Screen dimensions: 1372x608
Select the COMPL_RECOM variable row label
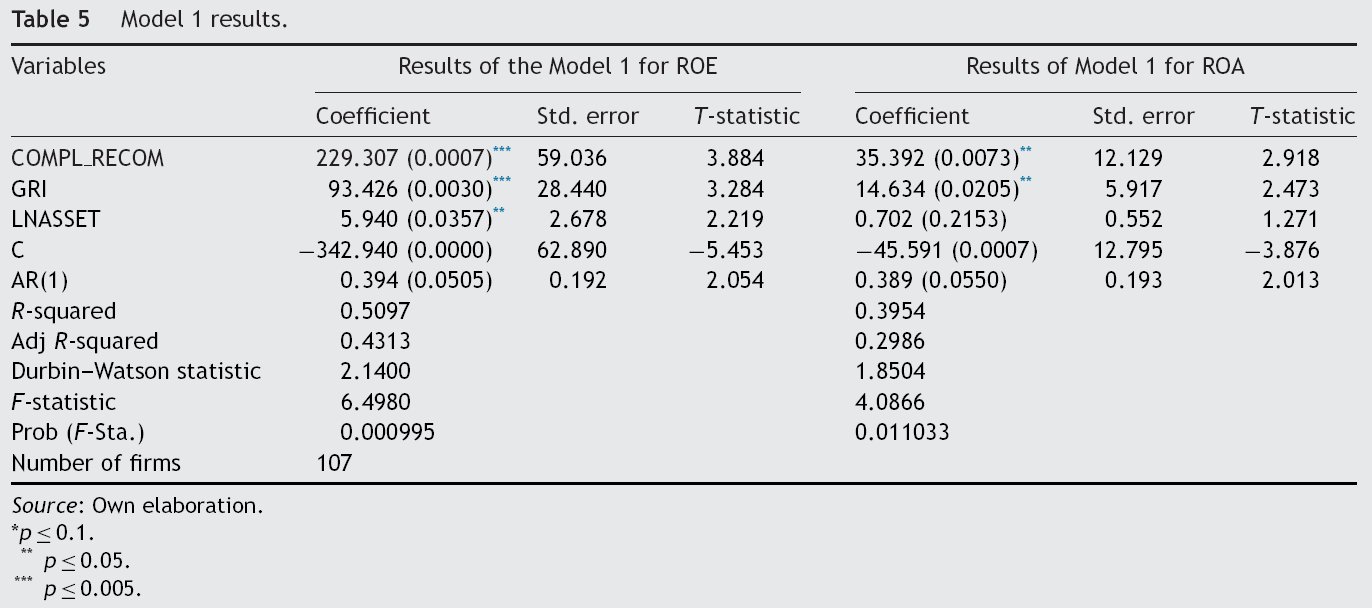(x=87, y=158)
